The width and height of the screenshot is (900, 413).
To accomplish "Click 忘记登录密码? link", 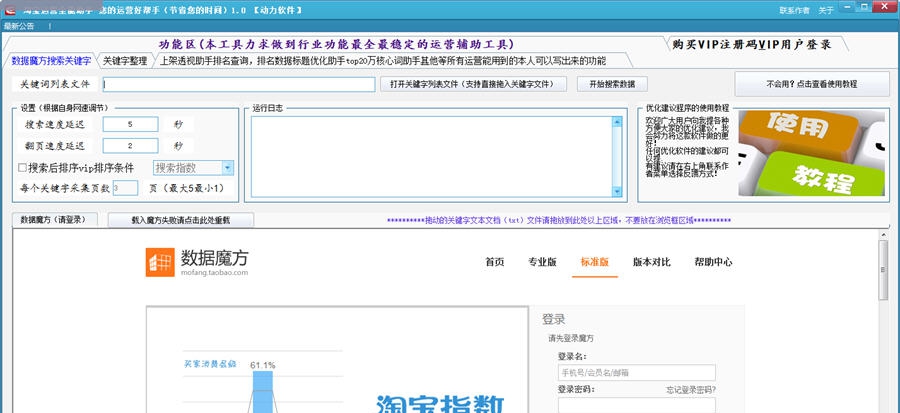I will point(691,389).
